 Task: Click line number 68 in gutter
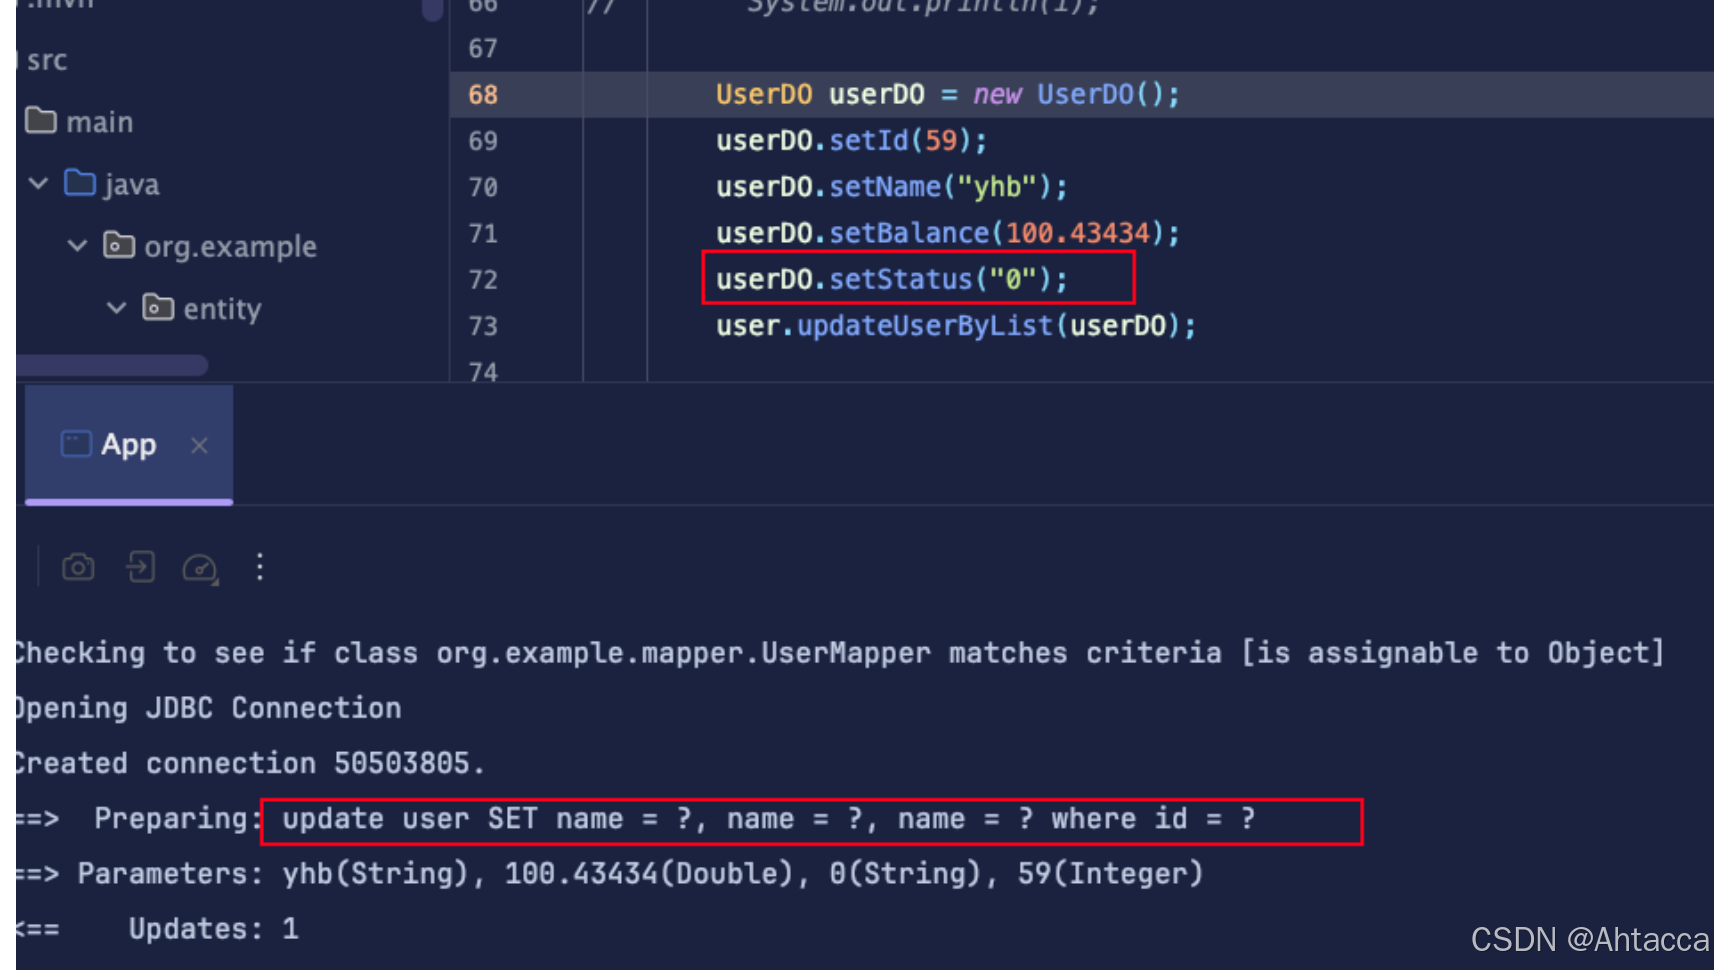(483, 94)
